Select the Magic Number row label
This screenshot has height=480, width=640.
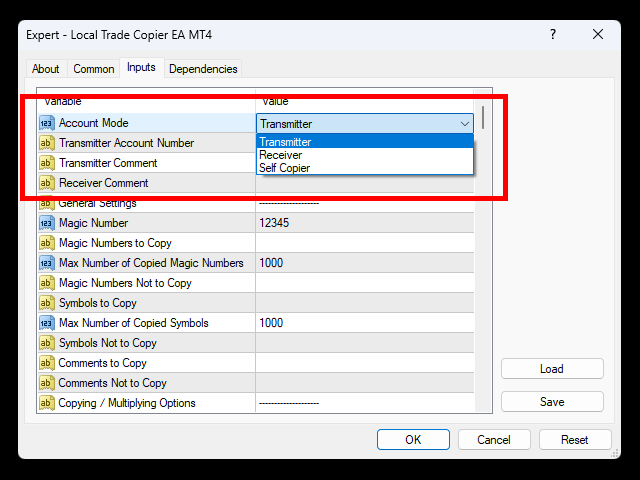click(93, 223)
